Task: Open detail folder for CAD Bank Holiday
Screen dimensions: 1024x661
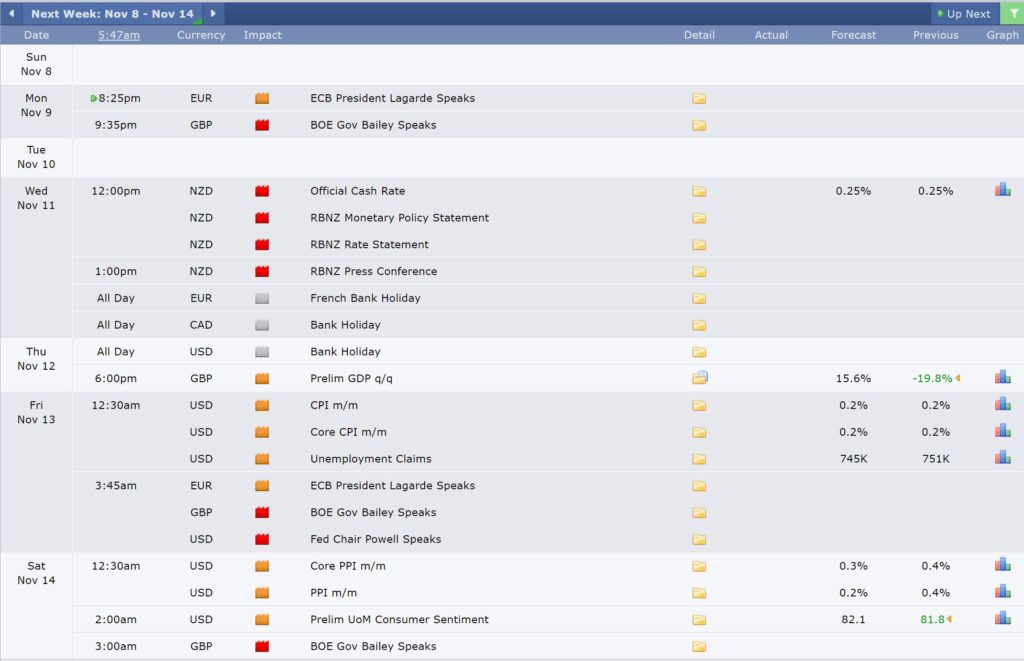Action: click(699, 325)
